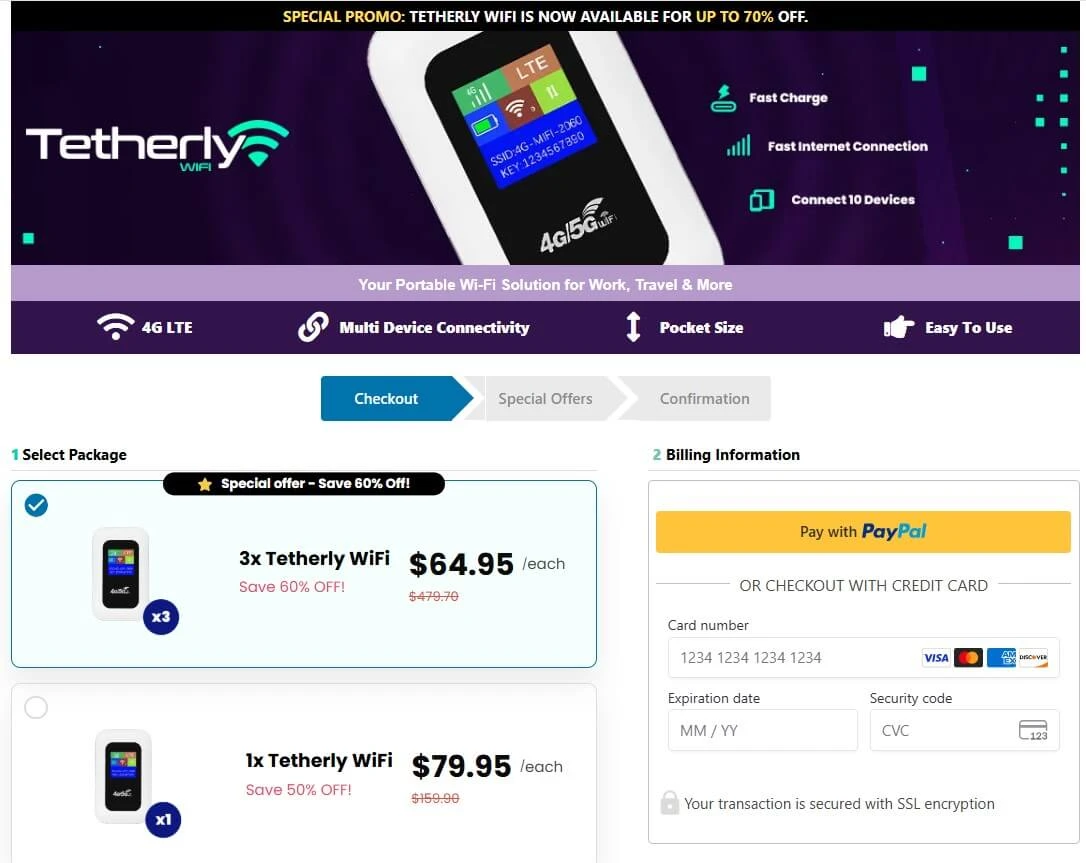
Task: Click the Easy To Use hand icon
Action: (898, 327)
